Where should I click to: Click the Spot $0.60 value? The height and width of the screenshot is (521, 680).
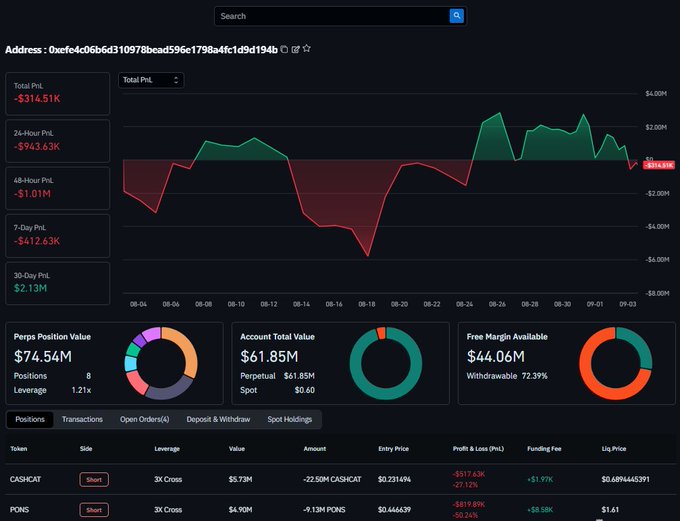[305, 390]
